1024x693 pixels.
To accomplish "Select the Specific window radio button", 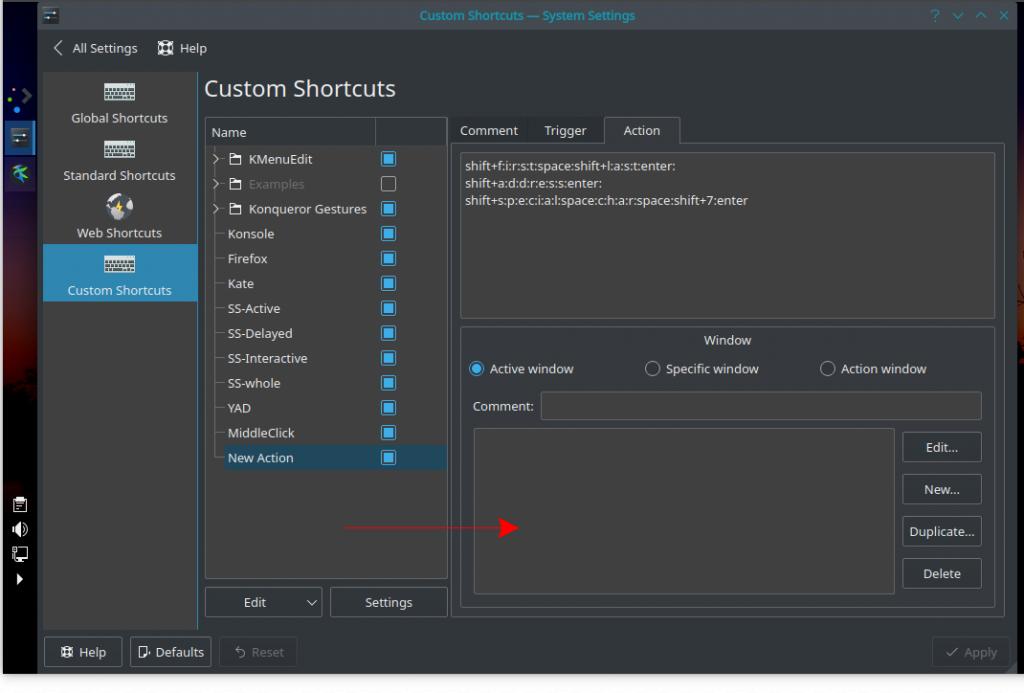I will (x=653, y=369).
